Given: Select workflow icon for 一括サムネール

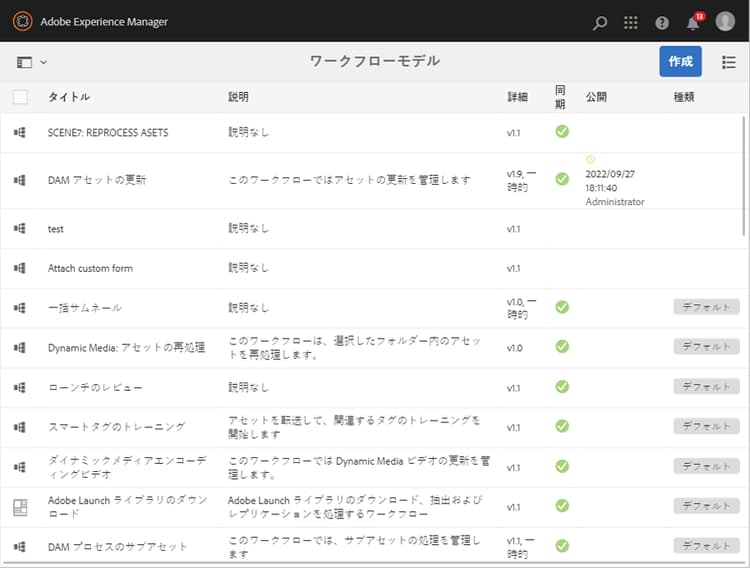Looking at the screenshot, I should click(x=20, y=308).
